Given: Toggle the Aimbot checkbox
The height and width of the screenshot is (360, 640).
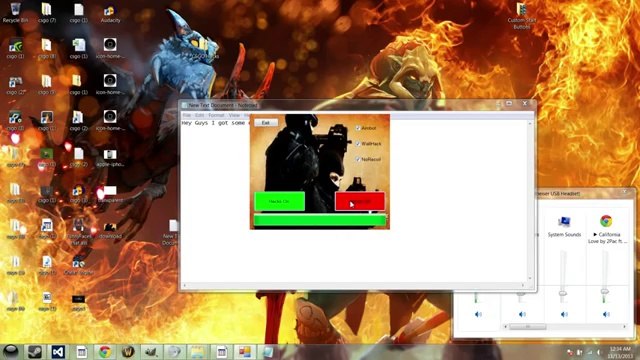Looking at the screenshot, I should (358, 128).
